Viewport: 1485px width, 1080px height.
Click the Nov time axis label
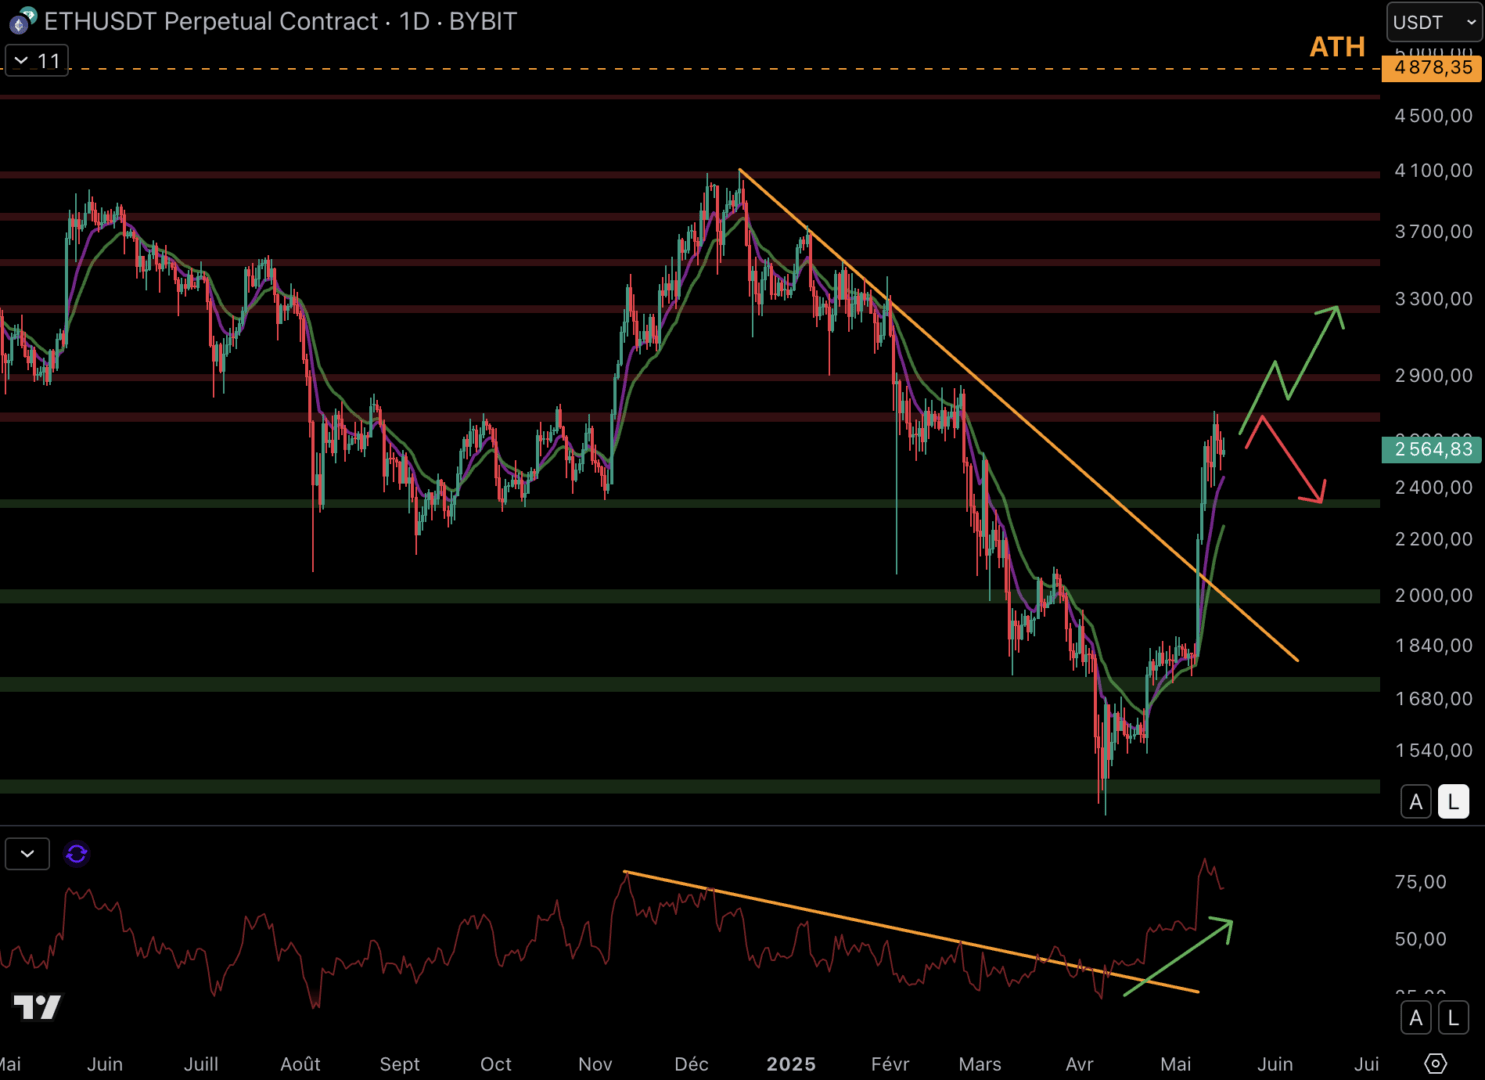pyautogui.click(x=595, y=1064)
